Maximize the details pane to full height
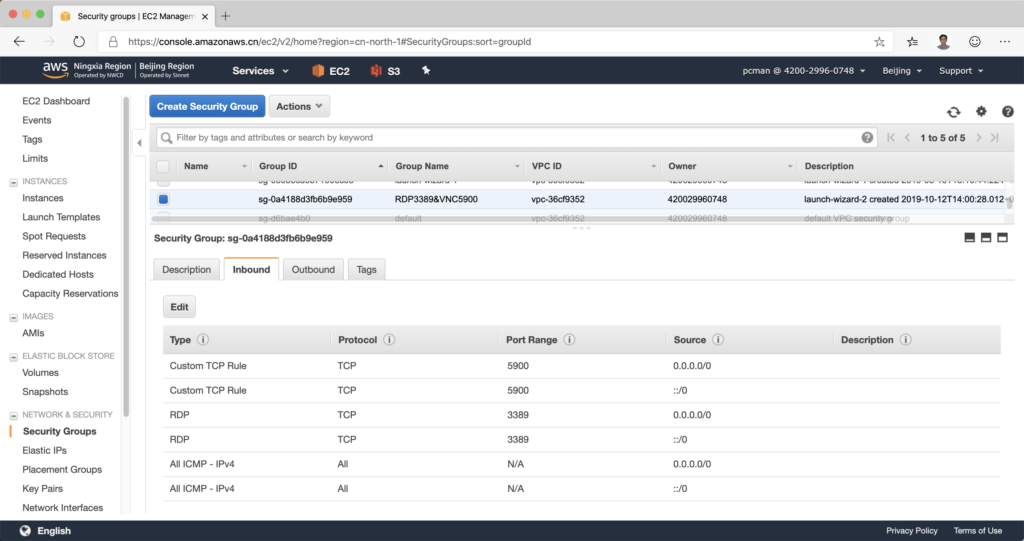Image resolution: width=1024 pixels, height=541 pixels. (1002, 238)
